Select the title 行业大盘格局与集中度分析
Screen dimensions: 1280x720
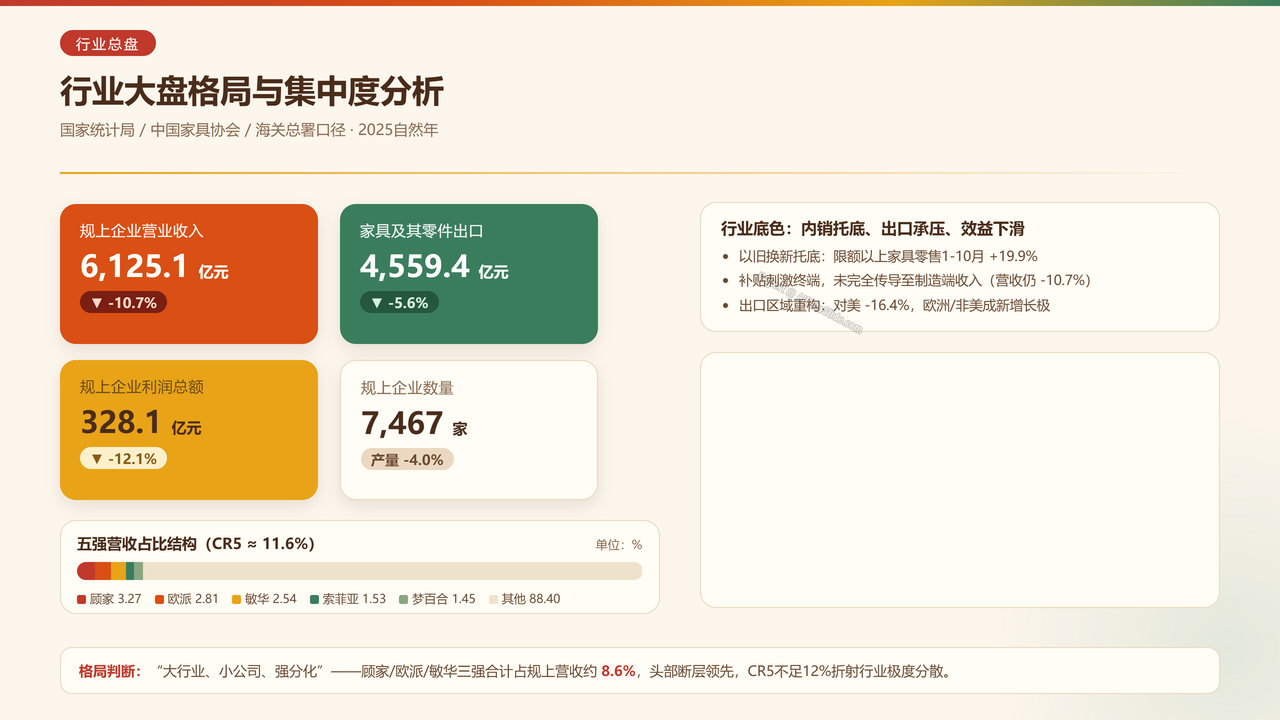pyautogui.click(x=252, y=92)
